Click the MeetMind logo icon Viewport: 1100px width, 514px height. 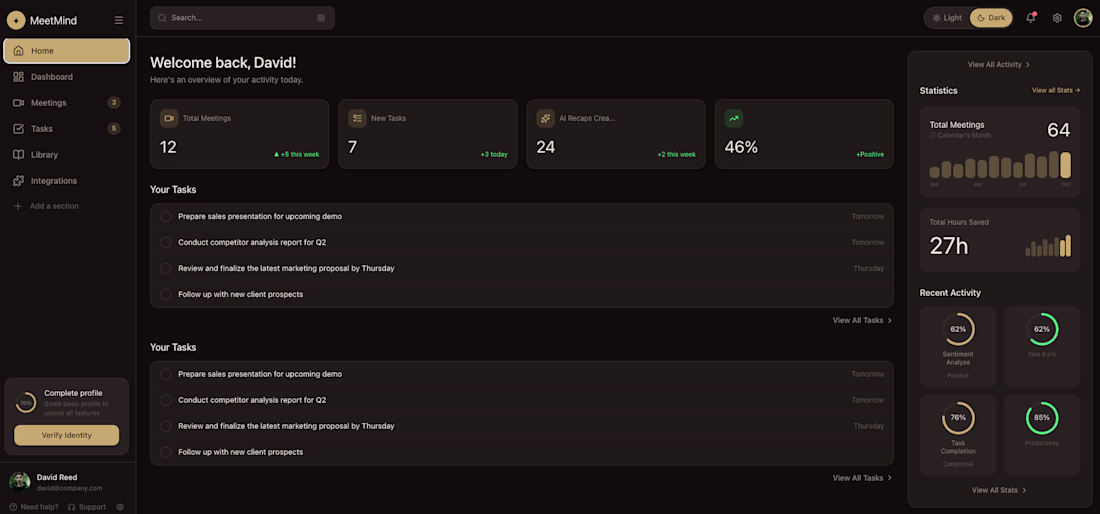pyautogui.click(x=16, y=20)
